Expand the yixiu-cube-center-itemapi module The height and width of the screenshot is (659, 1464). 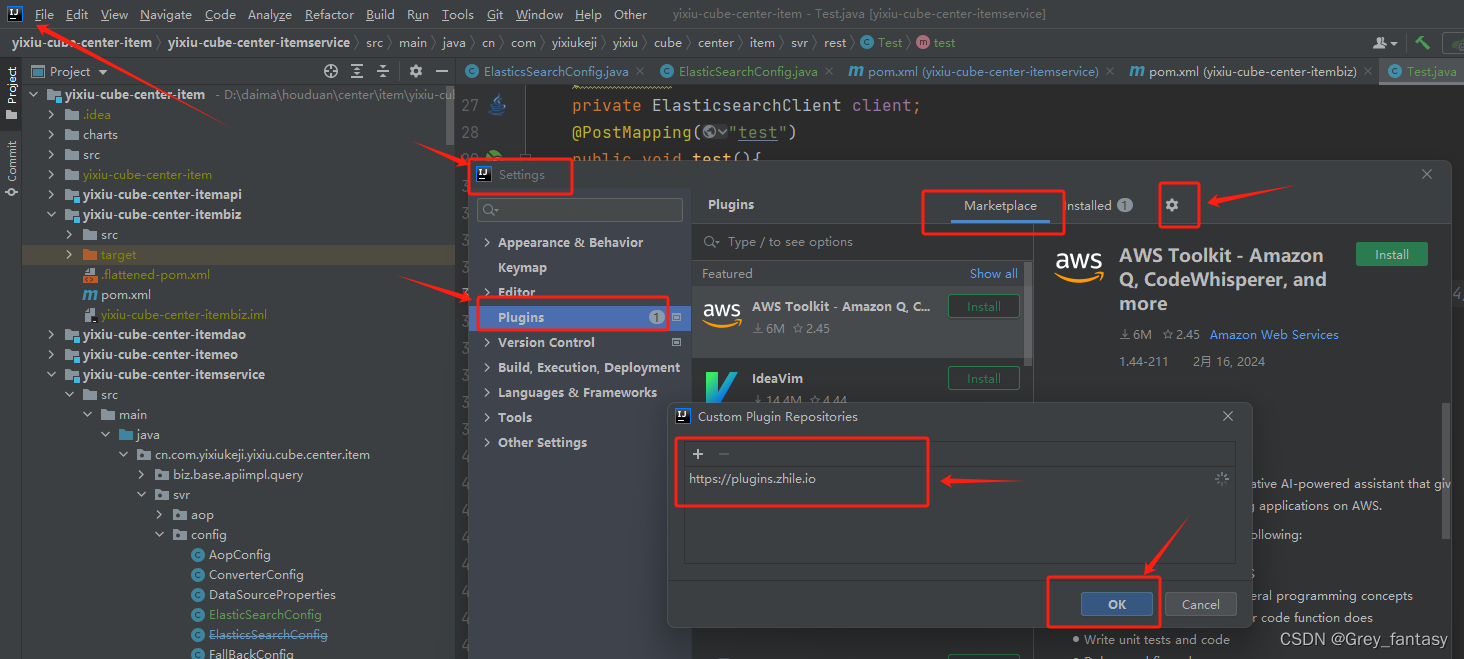[x=52, y=194]
